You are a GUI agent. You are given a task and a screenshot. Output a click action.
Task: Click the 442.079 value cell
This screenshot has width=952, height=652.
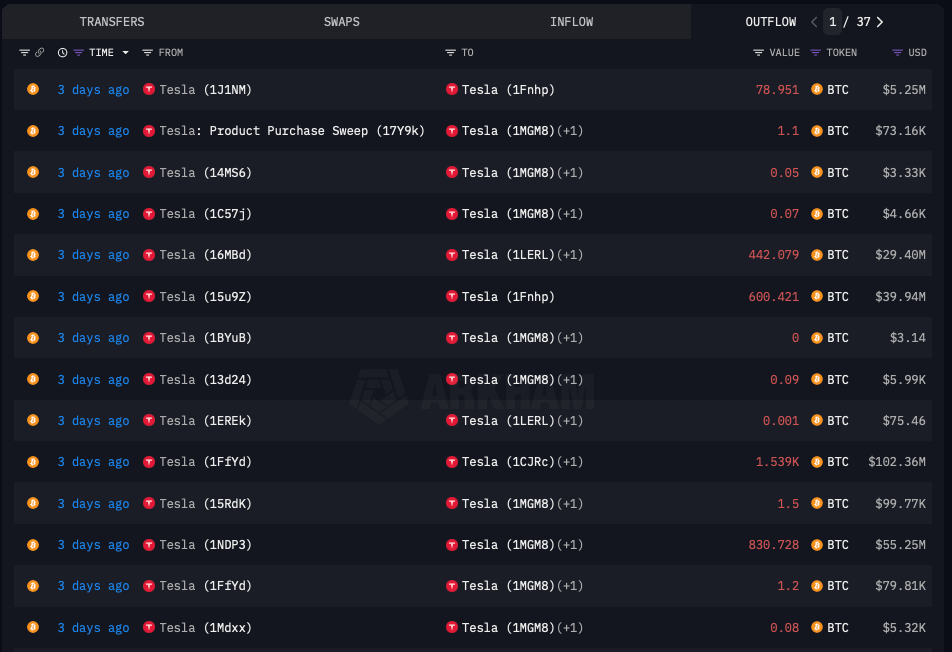(x=774, y=255)
